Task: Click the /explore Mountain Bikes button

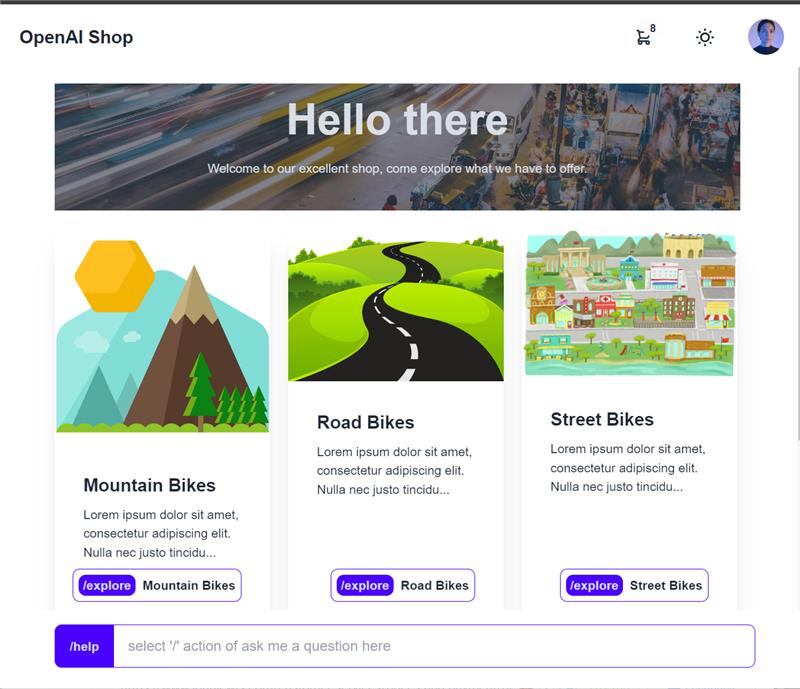Action: point(157,585)
